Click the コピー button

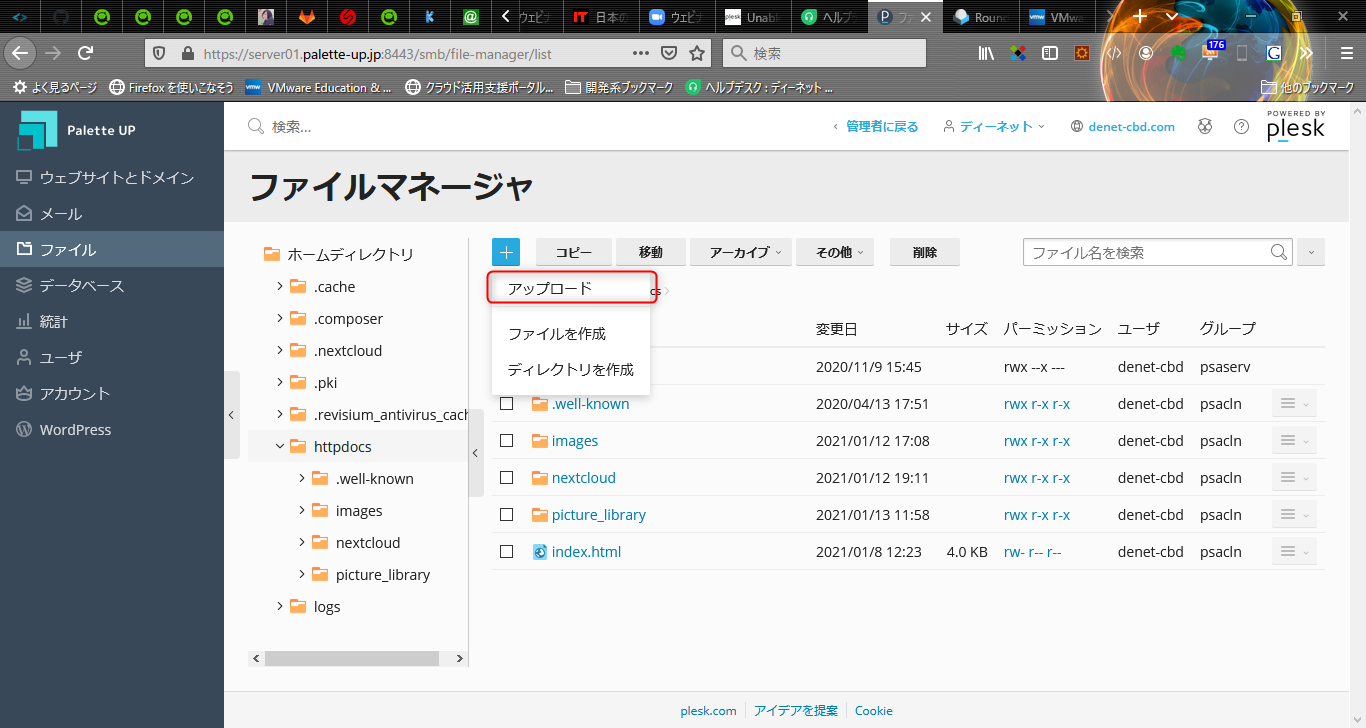[x=574, y=252]
